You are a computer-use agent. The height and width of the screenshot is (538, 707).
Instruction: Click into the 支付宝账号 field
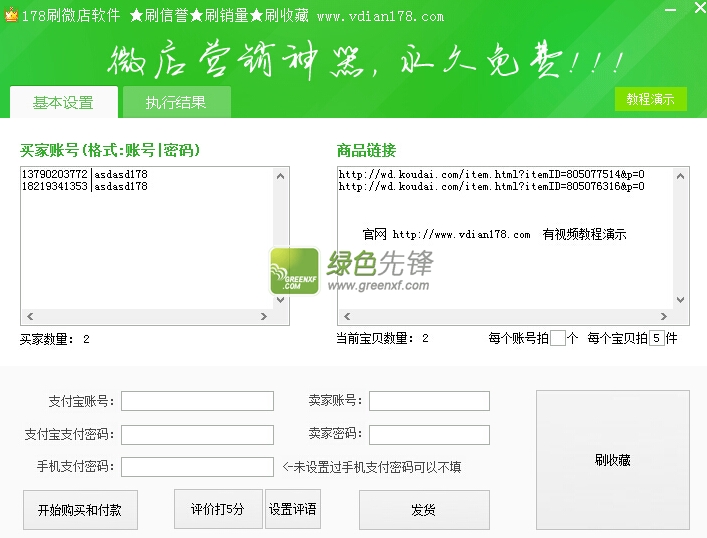coord(197,401)
